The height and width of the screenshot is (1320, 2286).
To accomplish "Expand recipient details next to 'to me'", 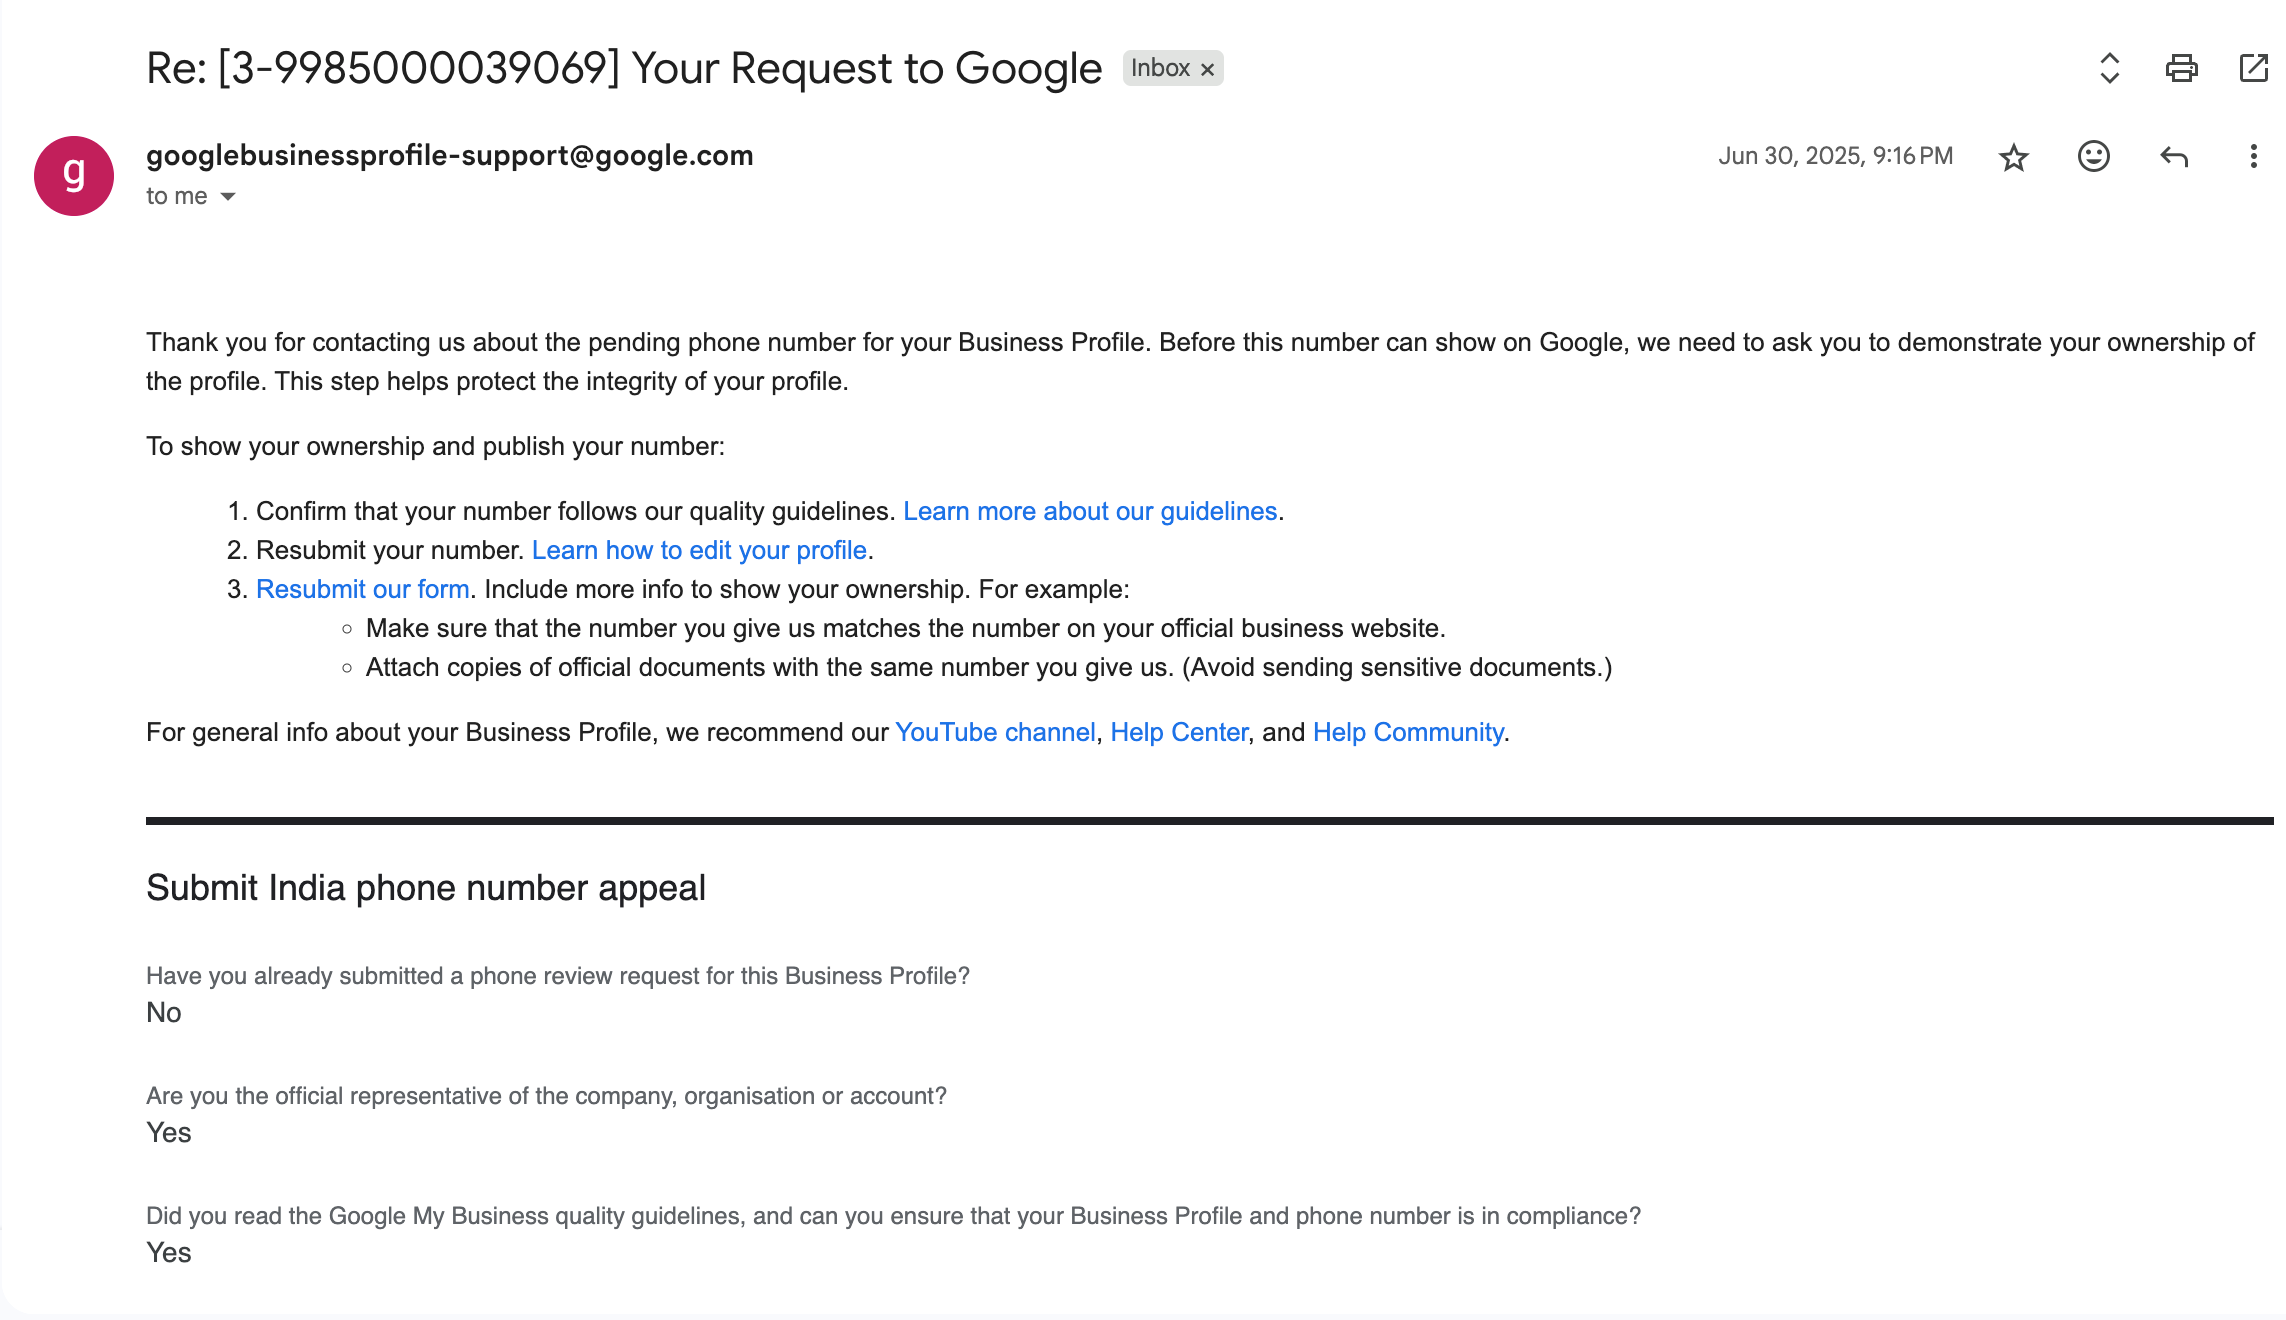I will 228,197.
